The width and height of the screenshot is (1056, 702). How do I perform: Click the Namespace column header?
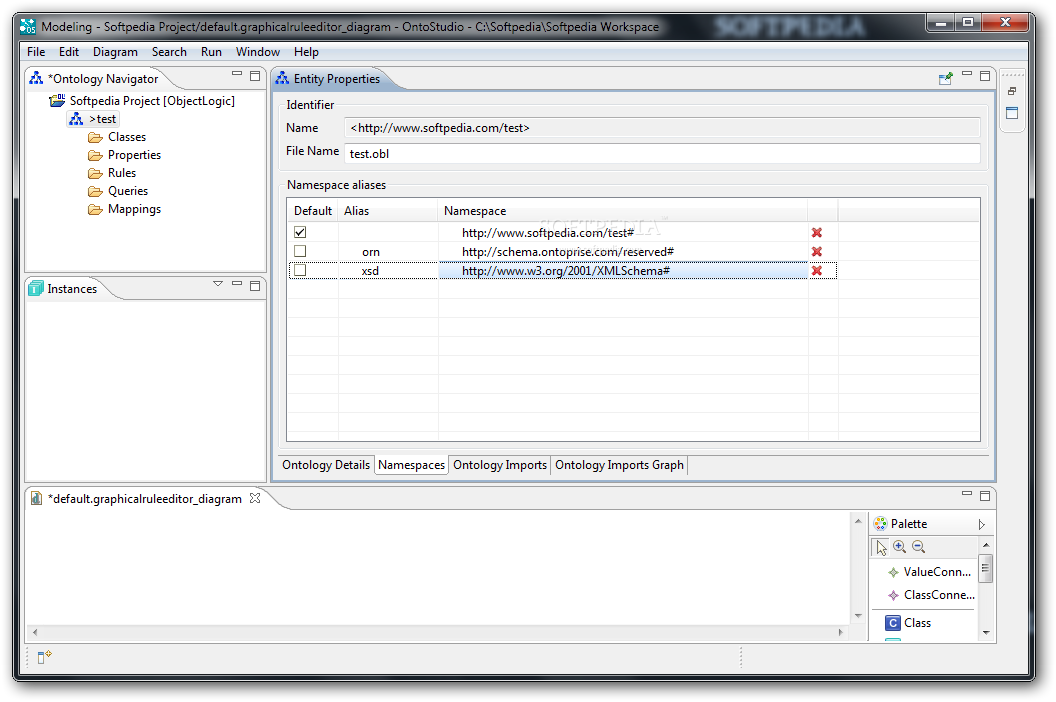tap(623, 211)
